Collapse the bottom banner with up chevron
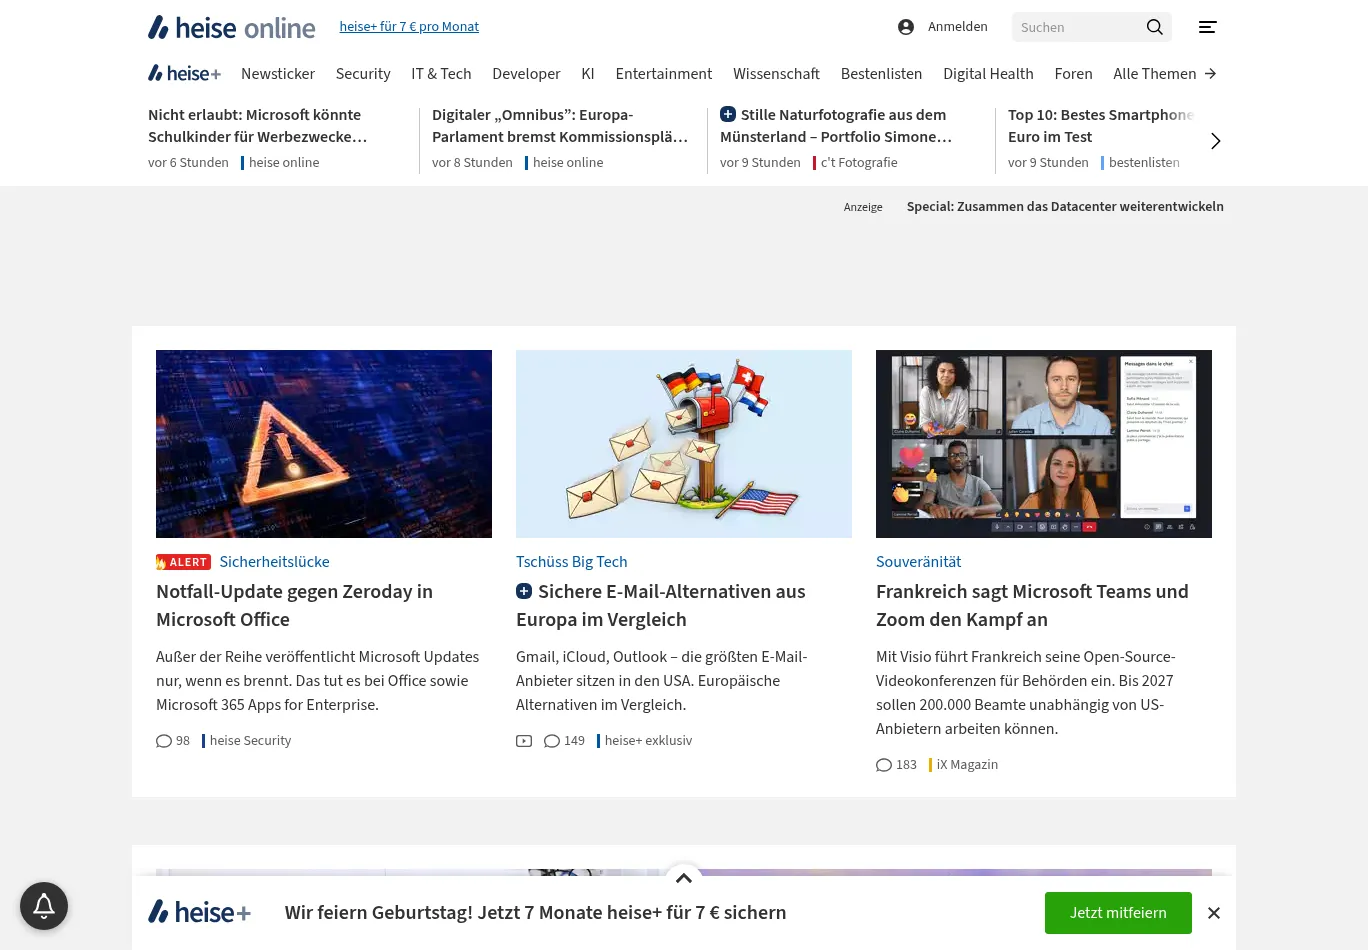This screenshot has width=1368, height=950. [684, 878]
